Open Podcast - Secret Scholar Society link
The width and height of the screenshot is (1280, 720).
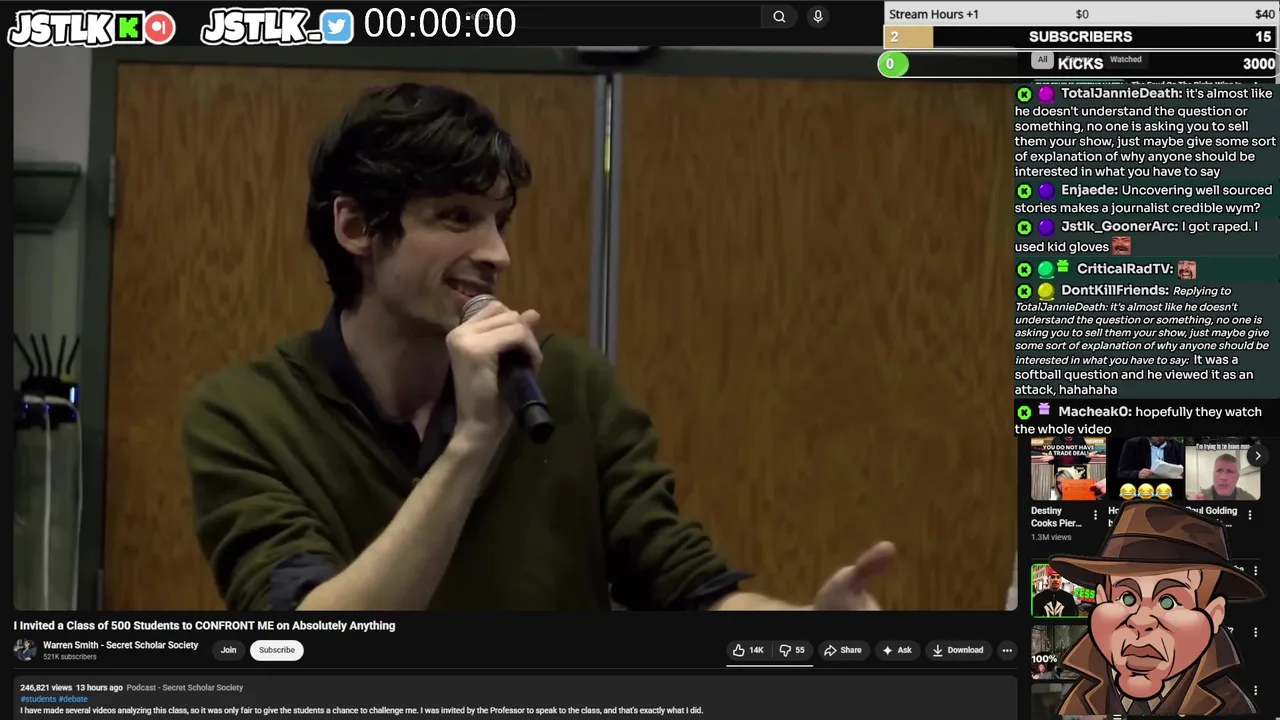point(185,688)
